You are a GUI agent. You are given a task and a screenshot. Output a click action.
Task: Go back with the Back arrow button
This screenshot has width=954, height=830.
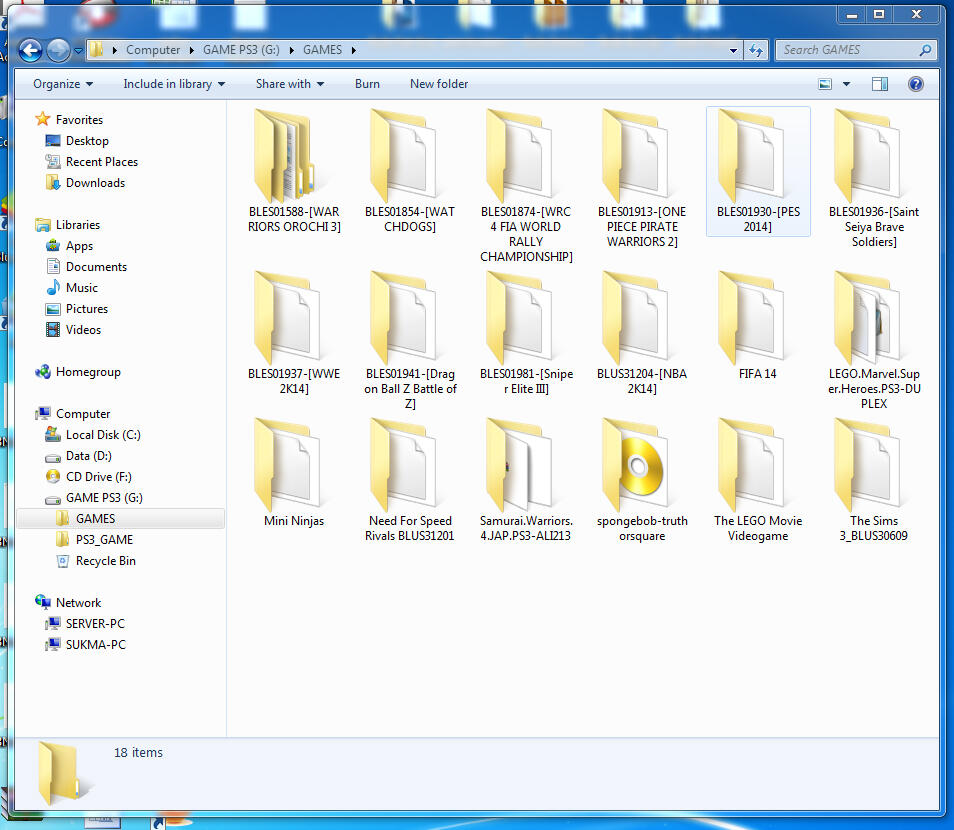[30, 51]
